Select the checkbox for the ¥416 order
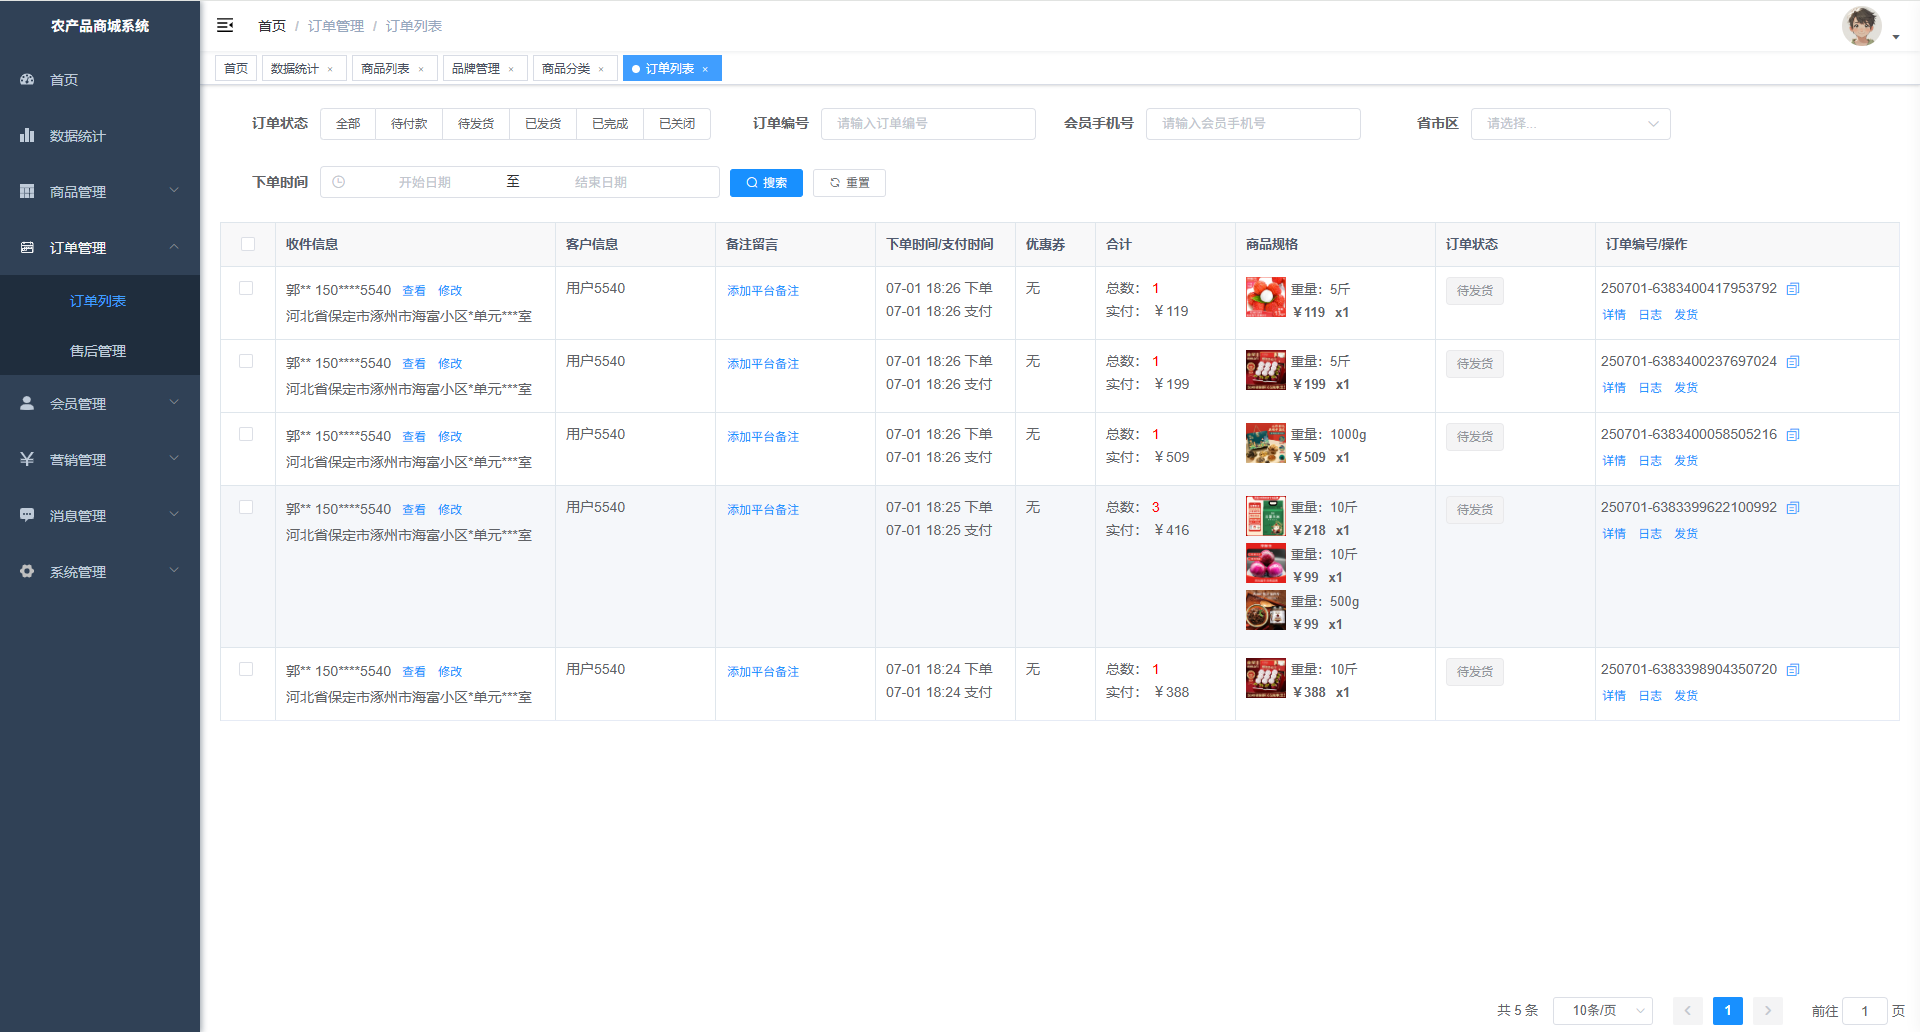Screen dimensions: 1920x1032 (246, 507)
